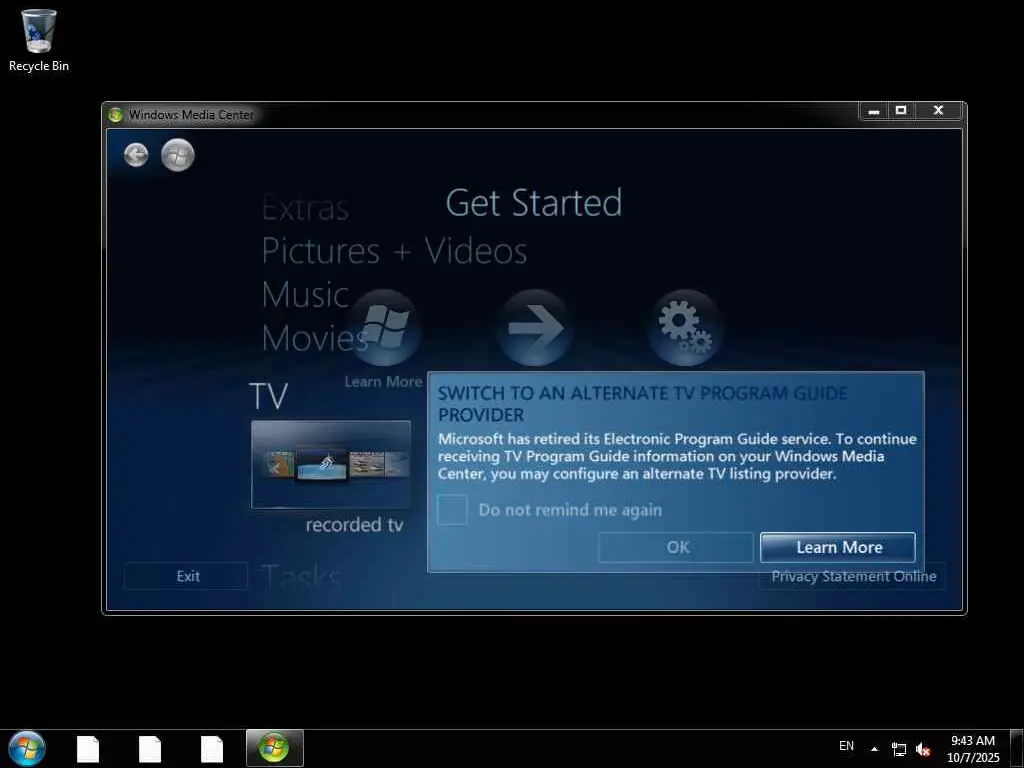Viewport: 1024px width, 768px height.
Task: Minimize the Windows Media Center window
Action: click(x=874, y=111)
